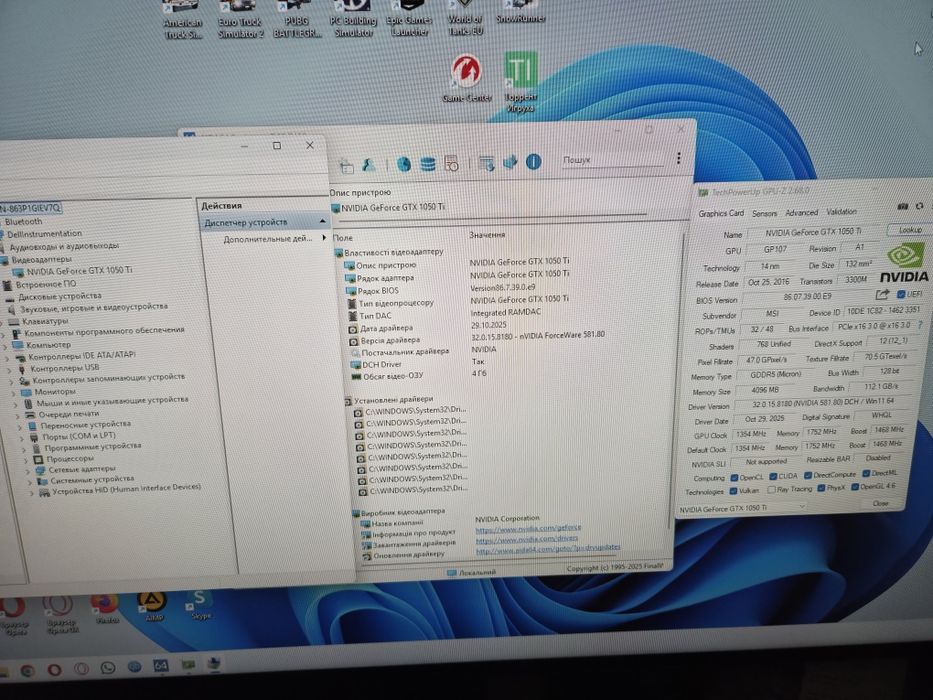Open WhatsApp from the taskbar

coord(107,668)
